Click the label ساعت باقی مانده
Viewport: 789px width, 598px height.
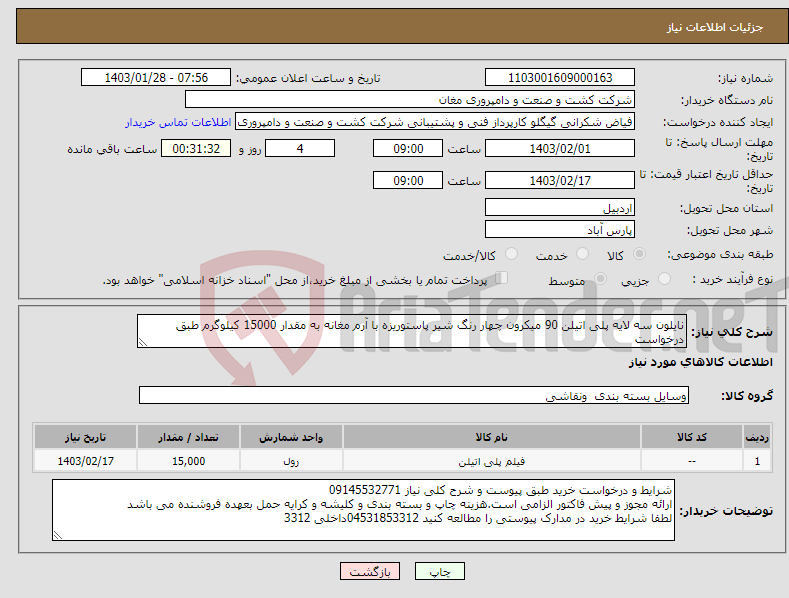pos(112,150)
